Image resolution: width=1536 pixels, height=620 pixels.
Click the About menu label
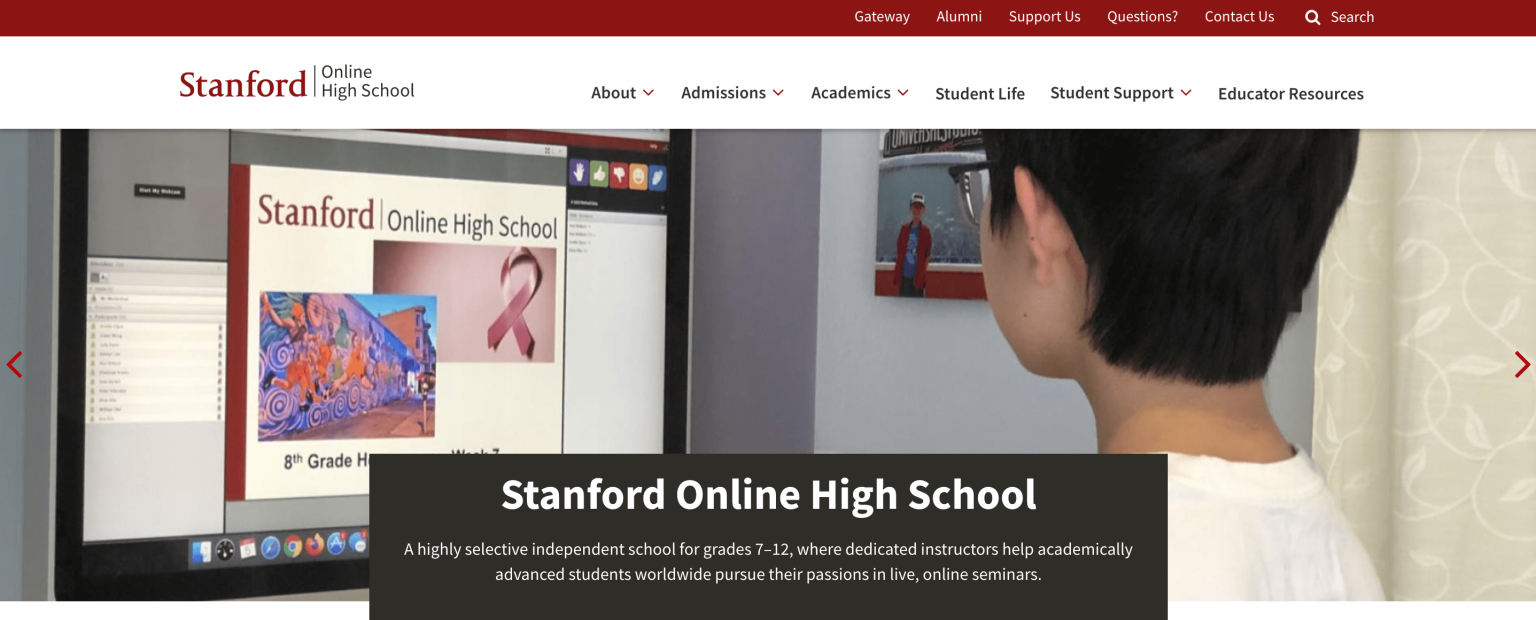612,93
